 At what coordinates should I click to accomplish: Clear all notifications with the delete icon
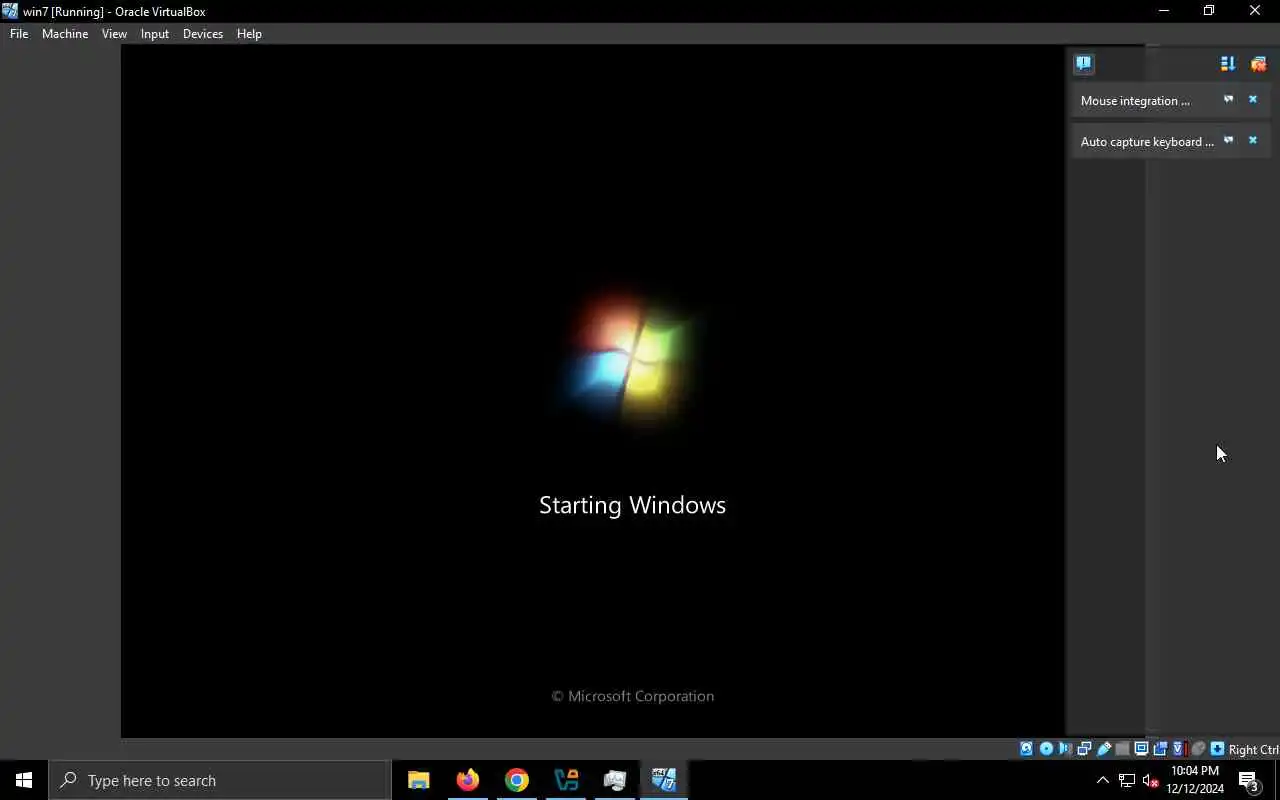[1258, 63]
